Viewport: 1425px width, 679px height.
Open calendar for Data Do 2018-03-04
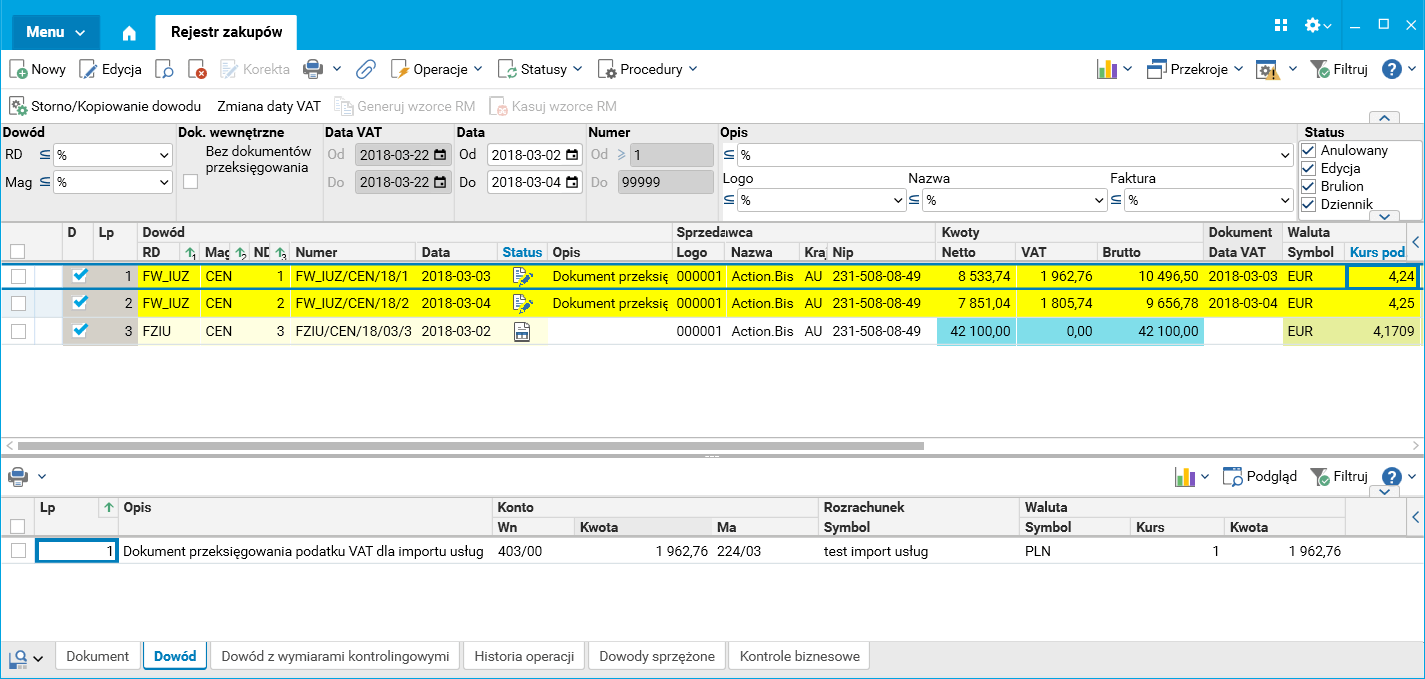[x=571, y=182]
